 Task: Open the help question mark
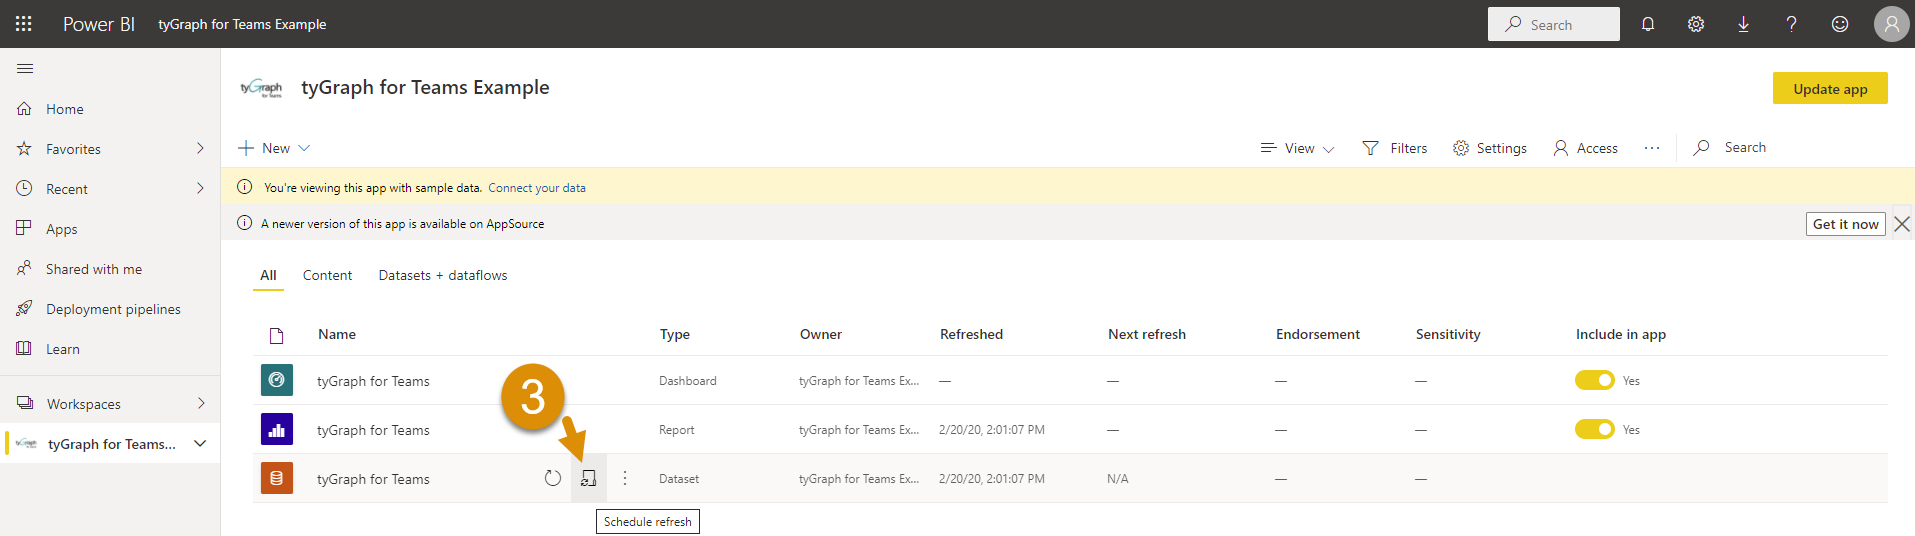click(x=1791, y=24)
